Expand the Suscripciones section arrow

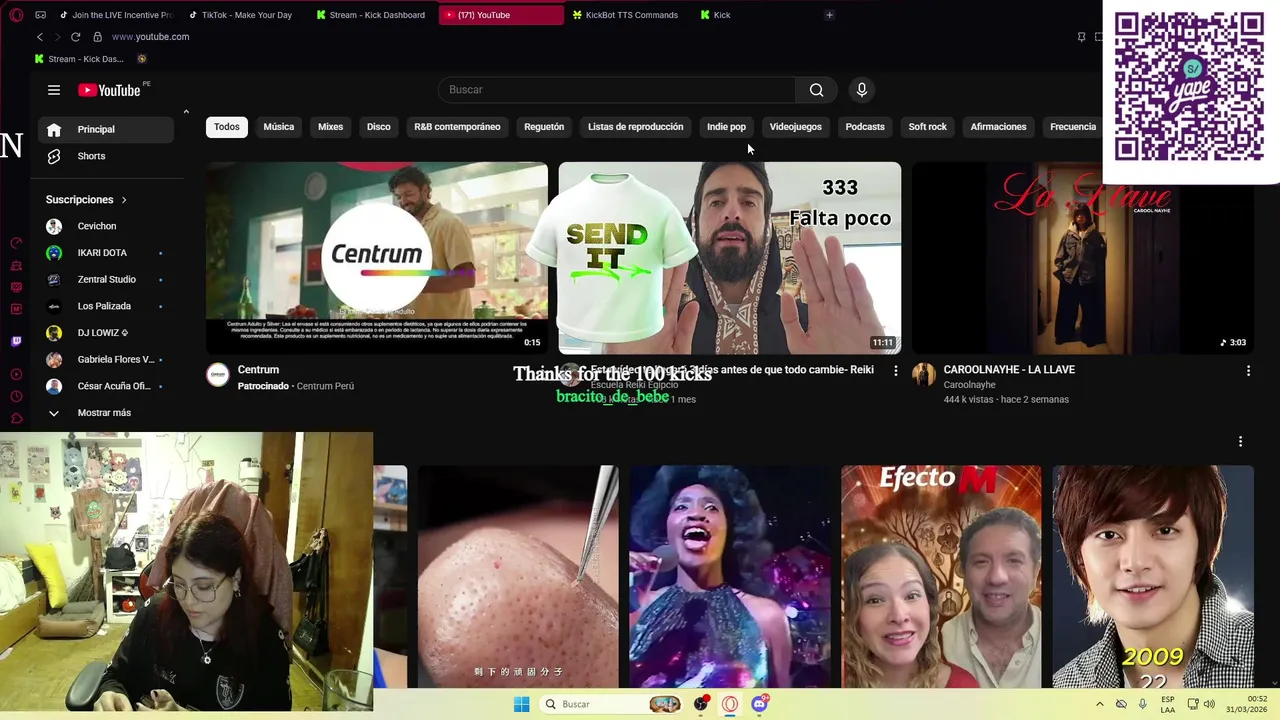(124, 200)
